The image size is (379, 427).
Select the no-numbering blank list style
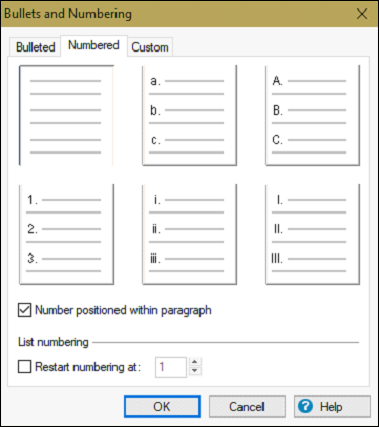pyautogui.click(x=66, y=115)
